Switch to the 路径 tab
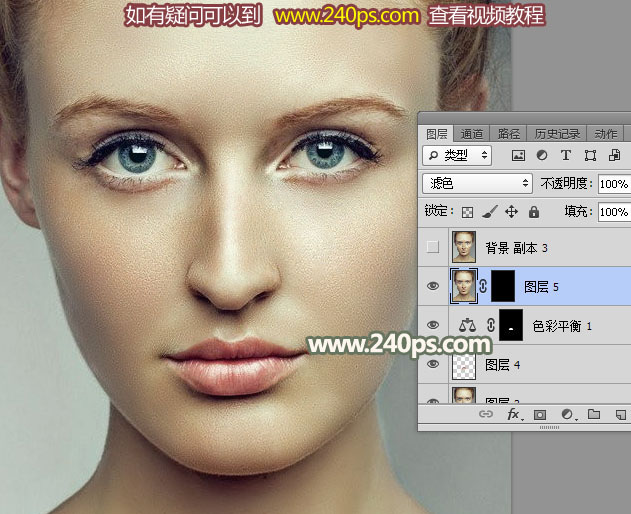Viewport: 631px width, 514px height. [x=509, y=134]
